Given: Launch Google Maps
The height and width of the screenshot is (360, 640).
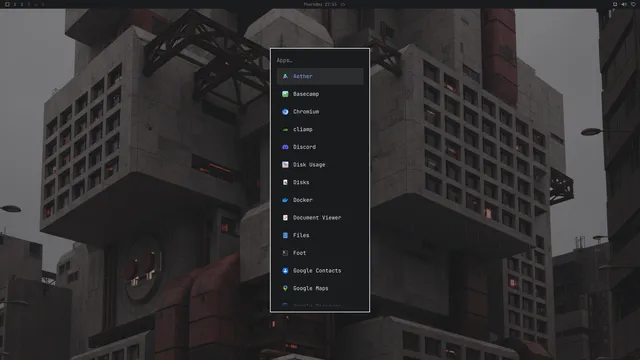Looking at the screenshot, I should click(320, 288).
